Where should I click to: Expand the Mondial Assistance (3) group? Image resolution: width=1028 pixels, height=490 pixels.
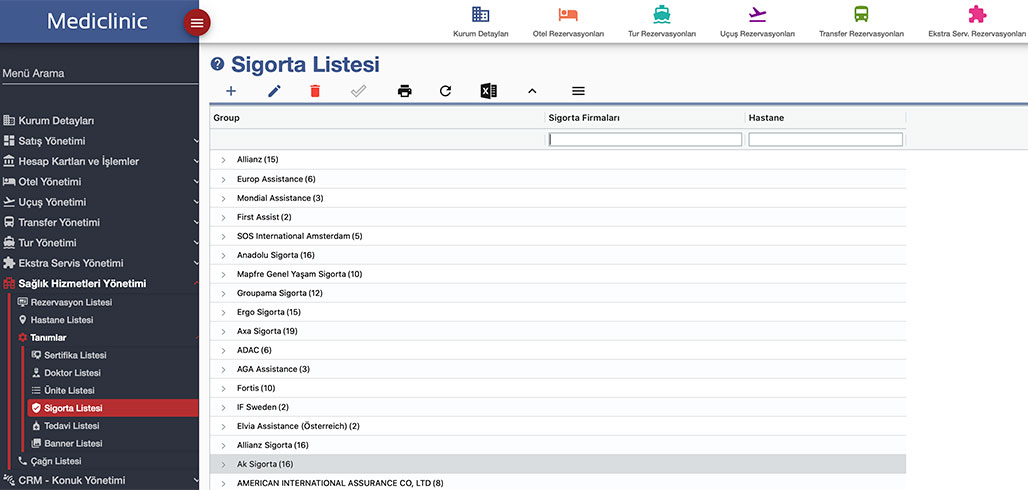click(x=224, y=198)
